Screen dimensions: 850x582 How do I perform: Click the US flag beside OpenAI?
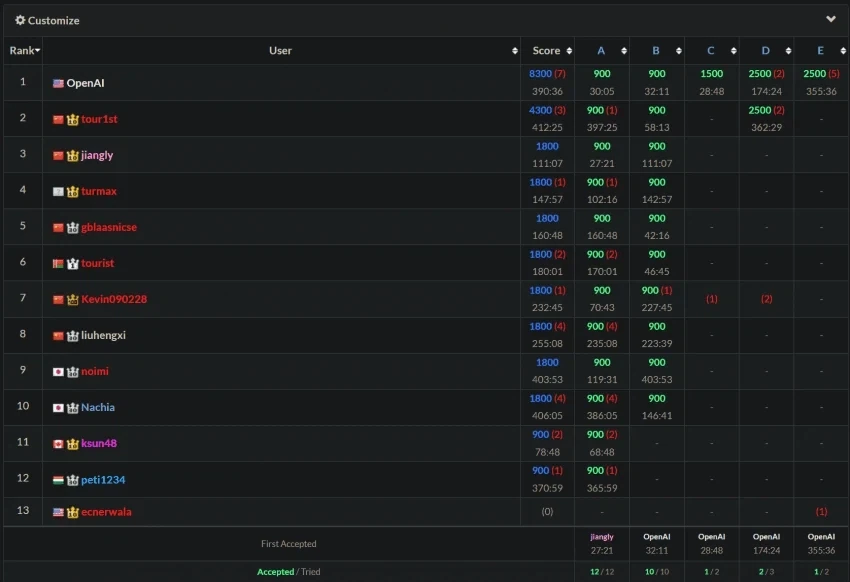(x=58, y=83)
